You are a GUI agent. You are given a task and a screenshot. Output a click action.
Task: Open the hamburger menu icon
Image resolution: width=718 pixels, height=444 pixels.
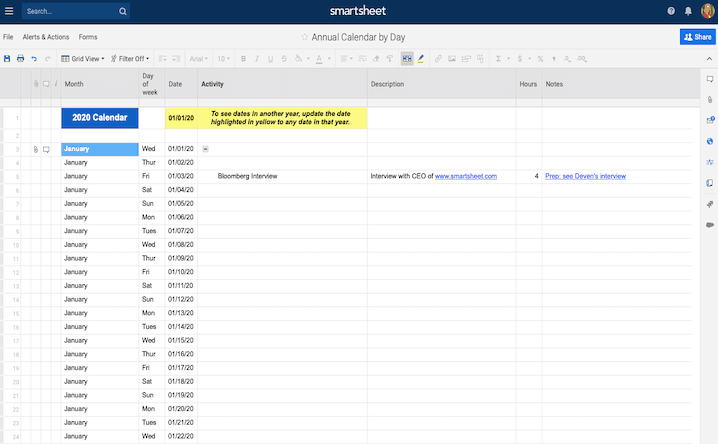pyautogui.click(x=8, y=11)
